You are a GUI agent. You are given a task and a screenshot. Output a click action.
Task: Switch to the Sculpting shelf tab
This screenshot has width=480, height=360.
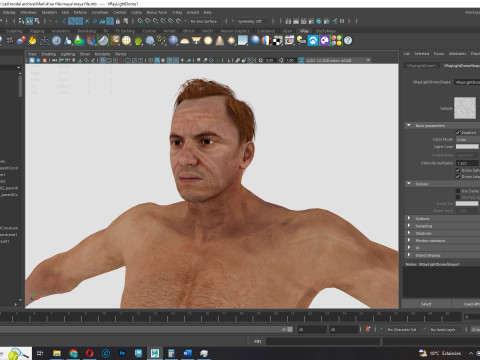14,31
